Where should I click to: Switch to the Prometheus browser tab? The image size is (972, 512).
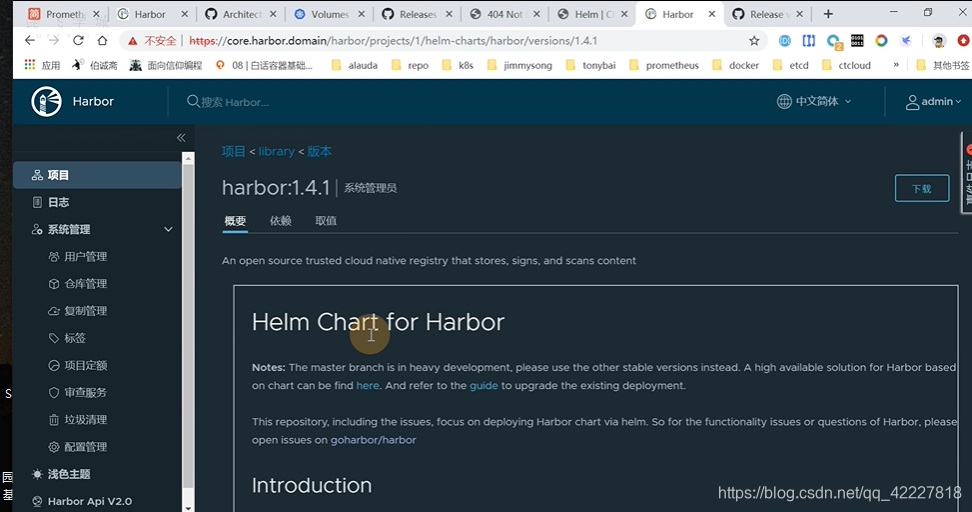point(63,14)
